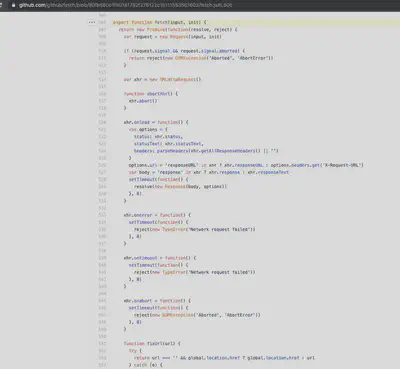This screenshot has height=369, width=400.
Task: Click 'X-Request-URL' string in options.url line
Action: (343, 165)
